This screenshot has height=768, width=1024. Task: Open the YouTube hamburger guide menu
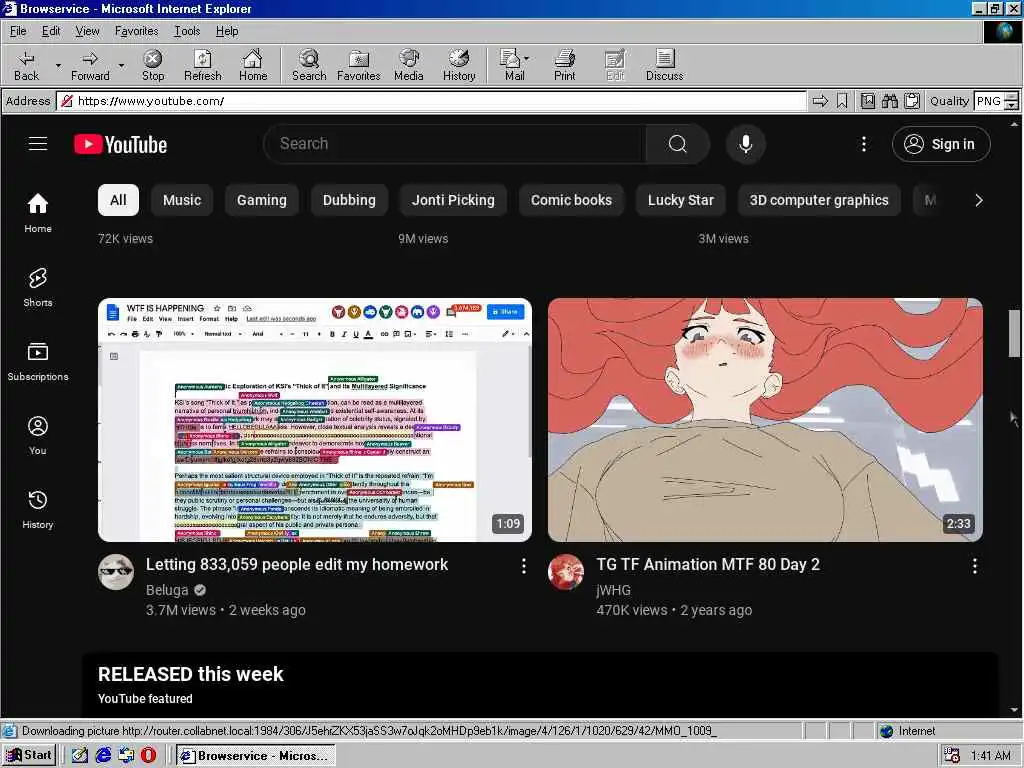click(x=38, y=144)
